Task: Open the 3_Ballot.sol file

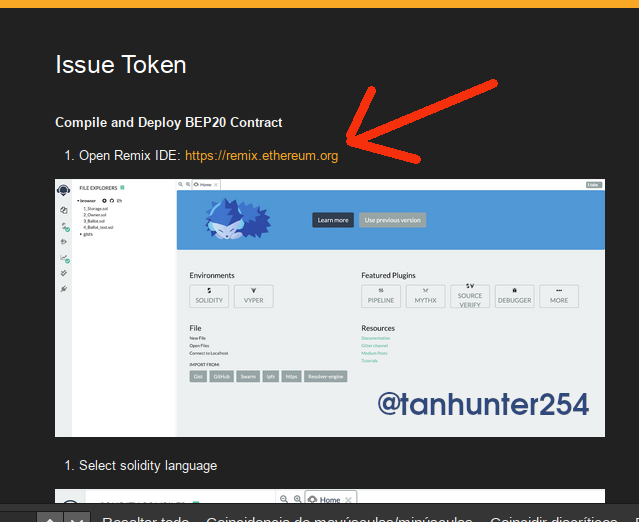Action: (94, 221)
